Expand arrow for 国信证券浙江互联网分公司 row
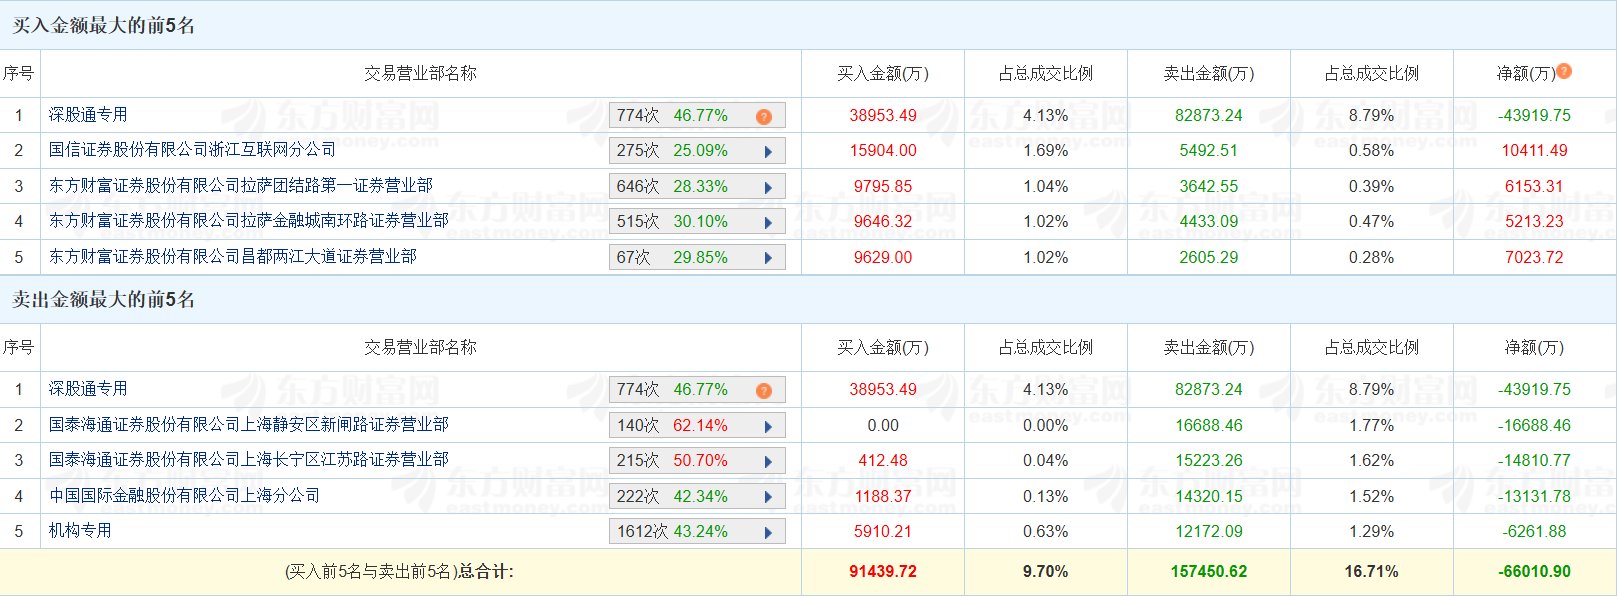The height and width of the screenshot is (597, 1617). tap(768, 152)
